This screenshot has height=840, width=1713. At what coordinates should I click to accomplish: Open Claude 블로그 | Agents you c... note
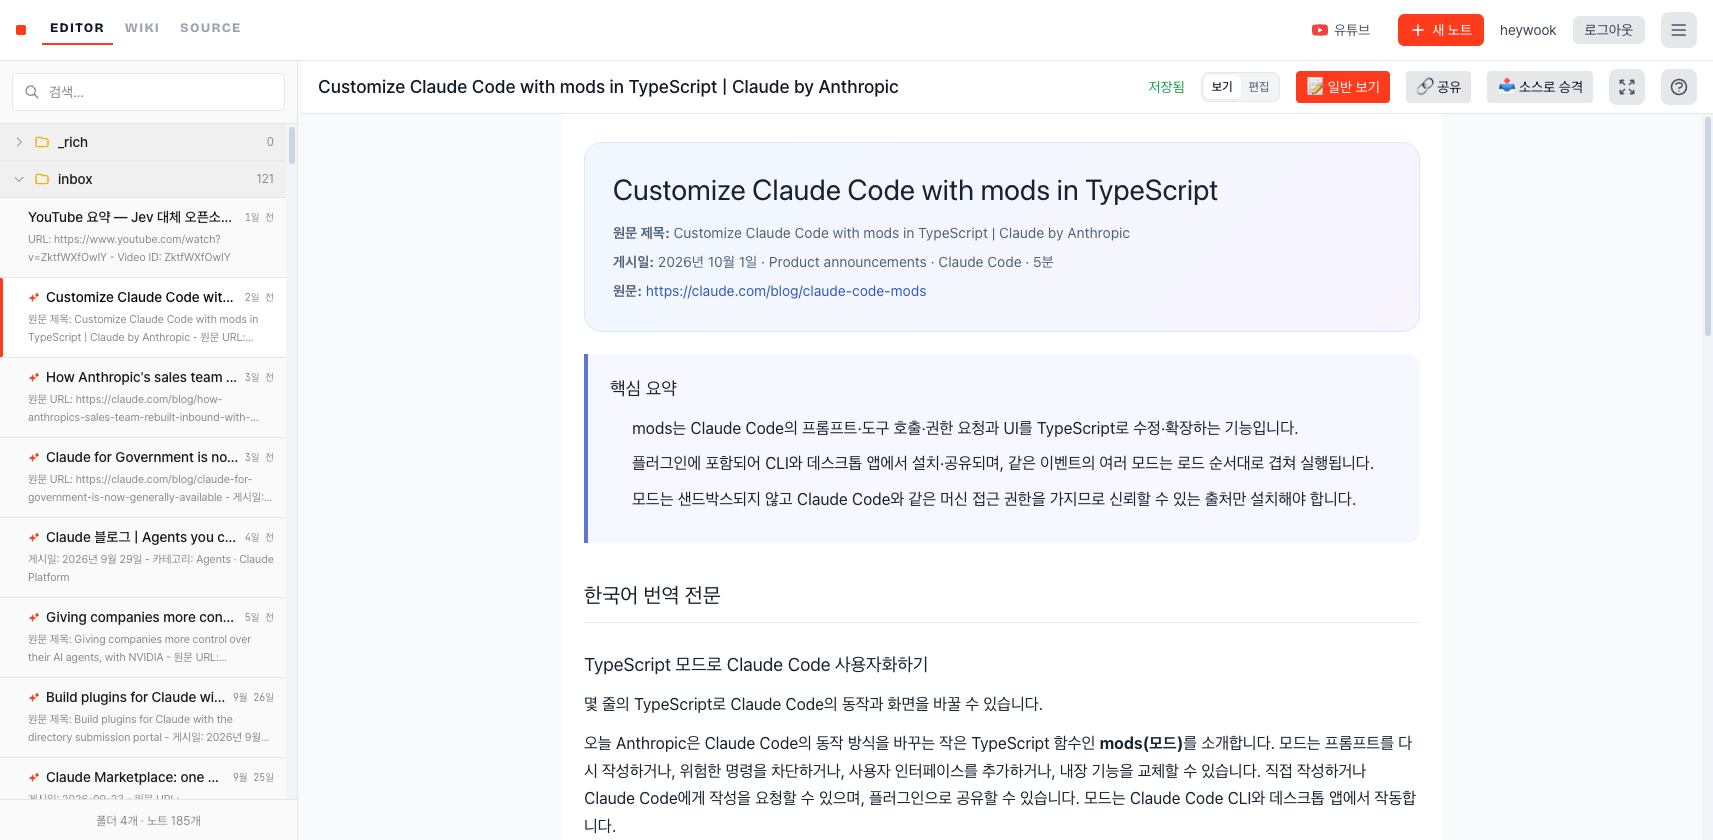[x=143, y=557]
